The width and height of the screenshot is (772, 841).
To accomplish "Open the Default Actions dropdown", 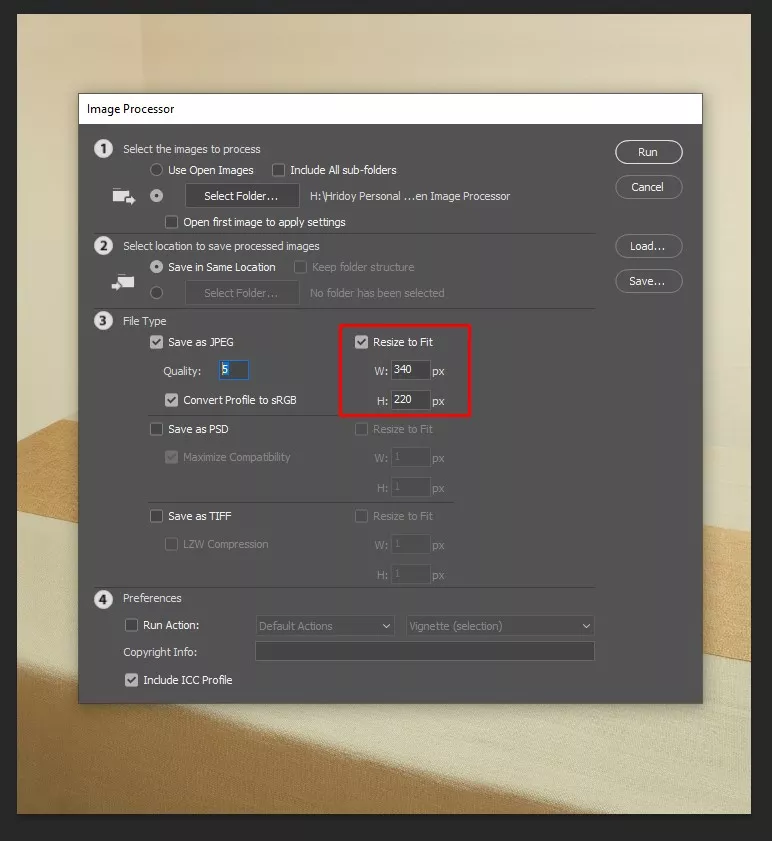I will (325, 626).
